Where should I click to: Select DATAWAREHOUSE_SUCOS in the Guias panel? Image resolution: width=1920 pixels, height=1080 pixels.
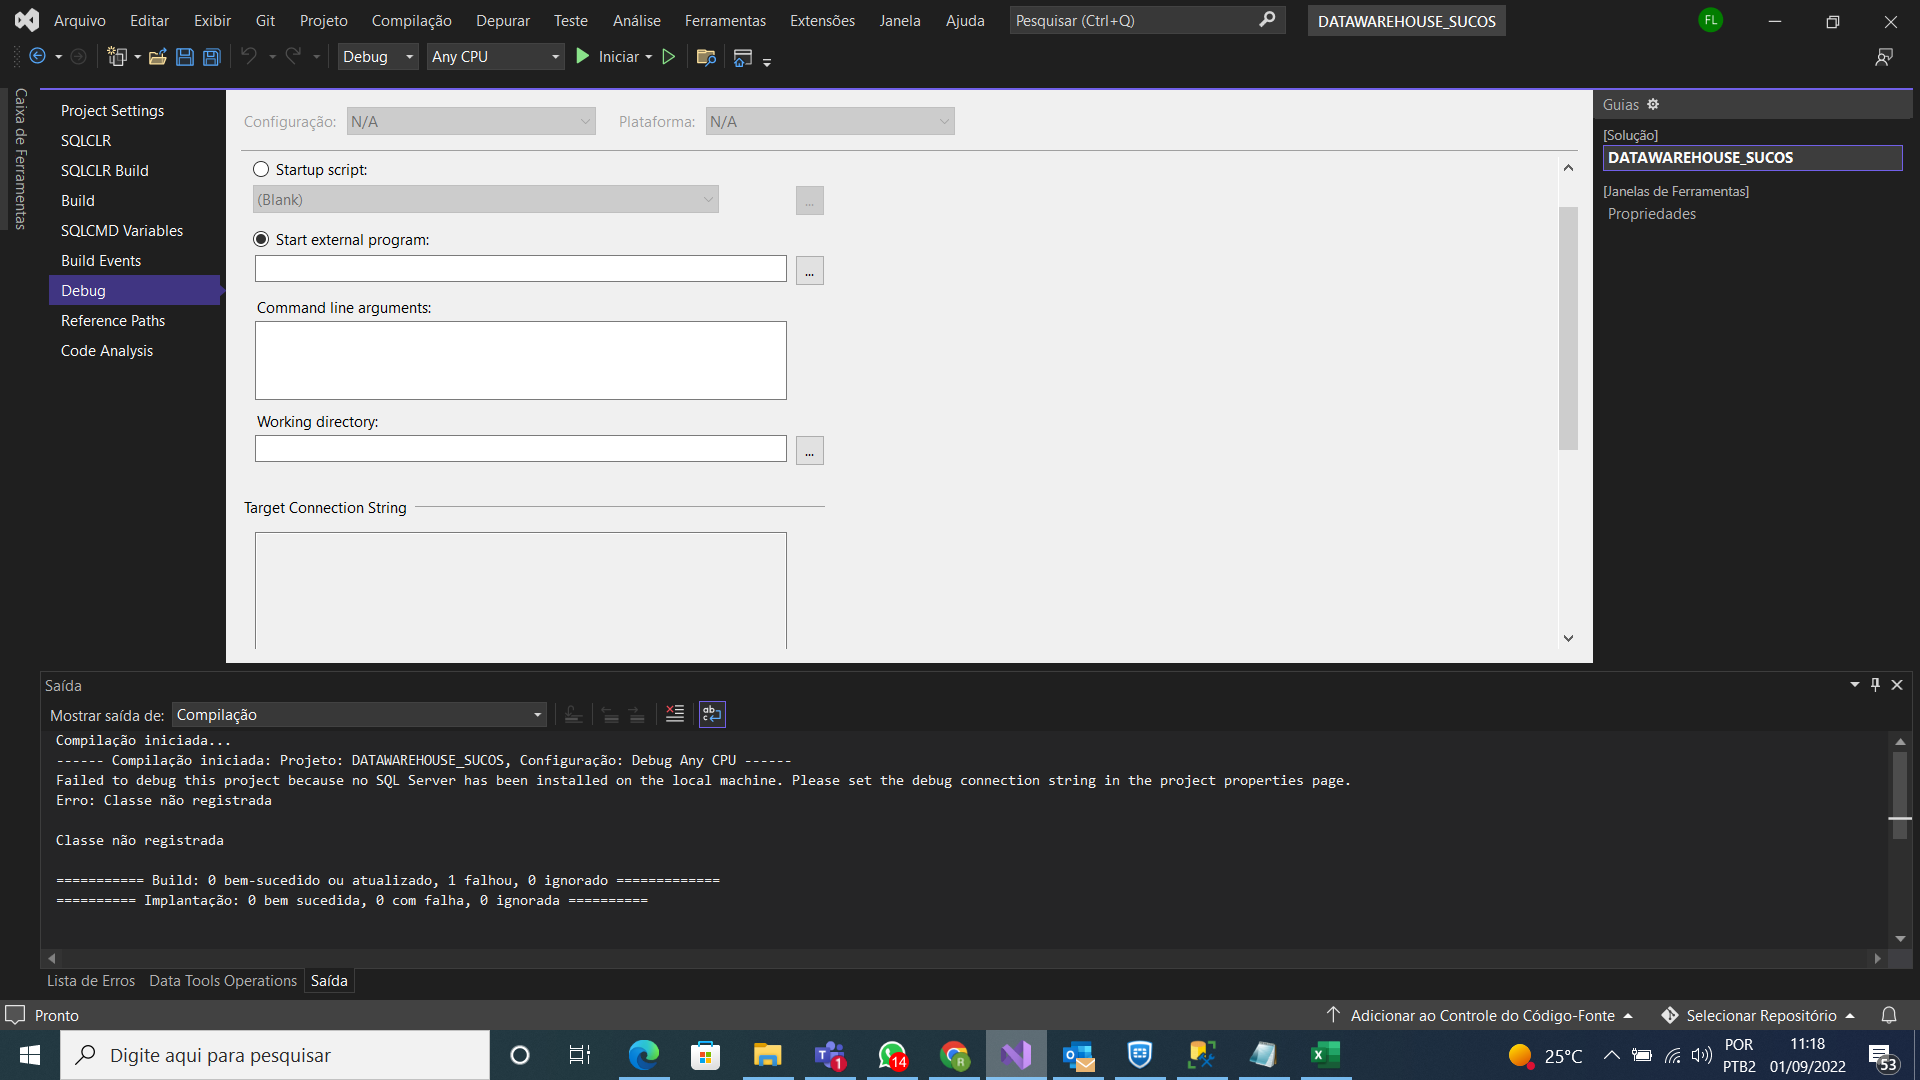tap(1753, 157)
